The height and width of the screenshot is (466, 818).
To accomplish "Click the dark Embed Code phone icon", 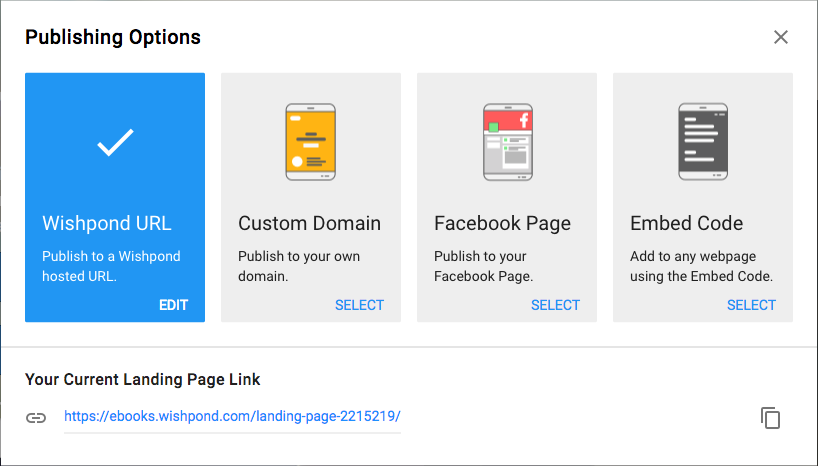I will coord(703,142).
